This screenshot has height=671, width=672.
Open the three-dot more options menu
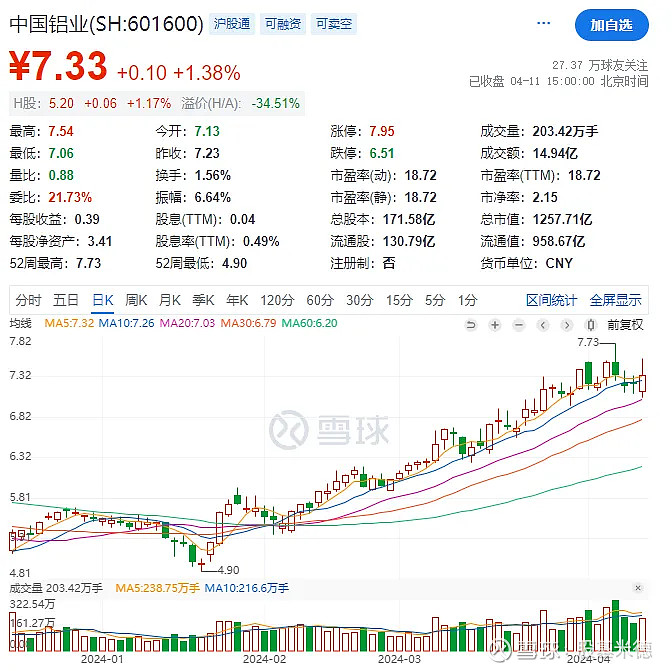click(x=543, y=23)
